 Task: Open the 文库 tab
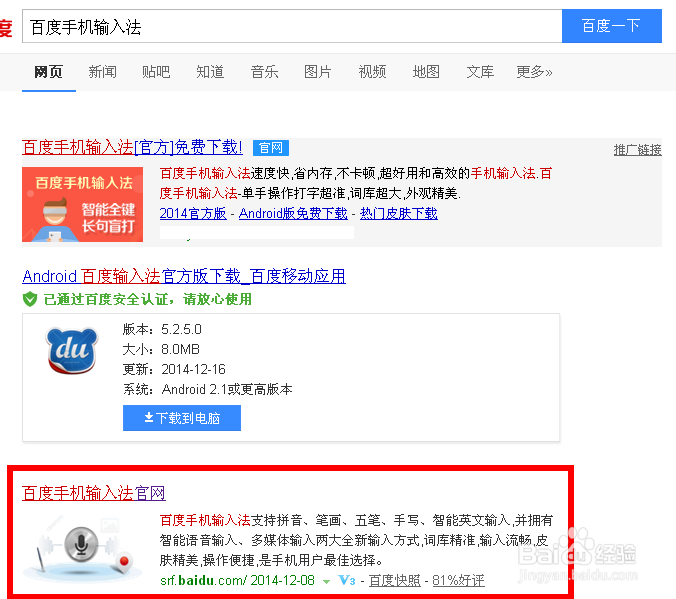pos(480,72)
